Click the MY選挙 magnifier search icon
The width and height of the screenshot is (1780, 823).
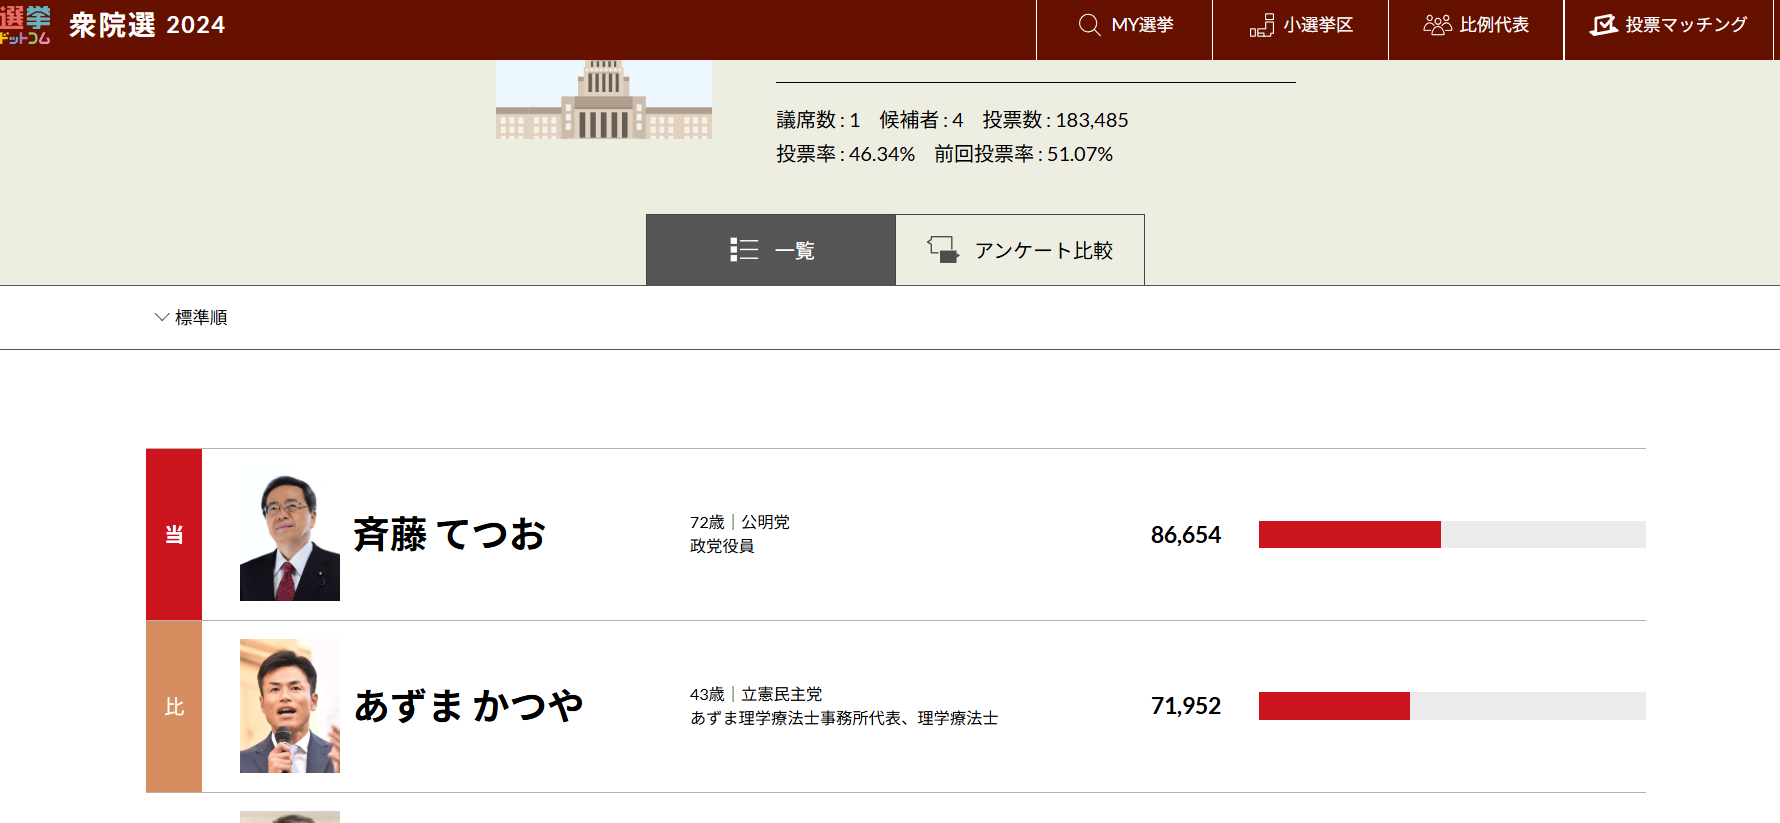click(1089, 25)
